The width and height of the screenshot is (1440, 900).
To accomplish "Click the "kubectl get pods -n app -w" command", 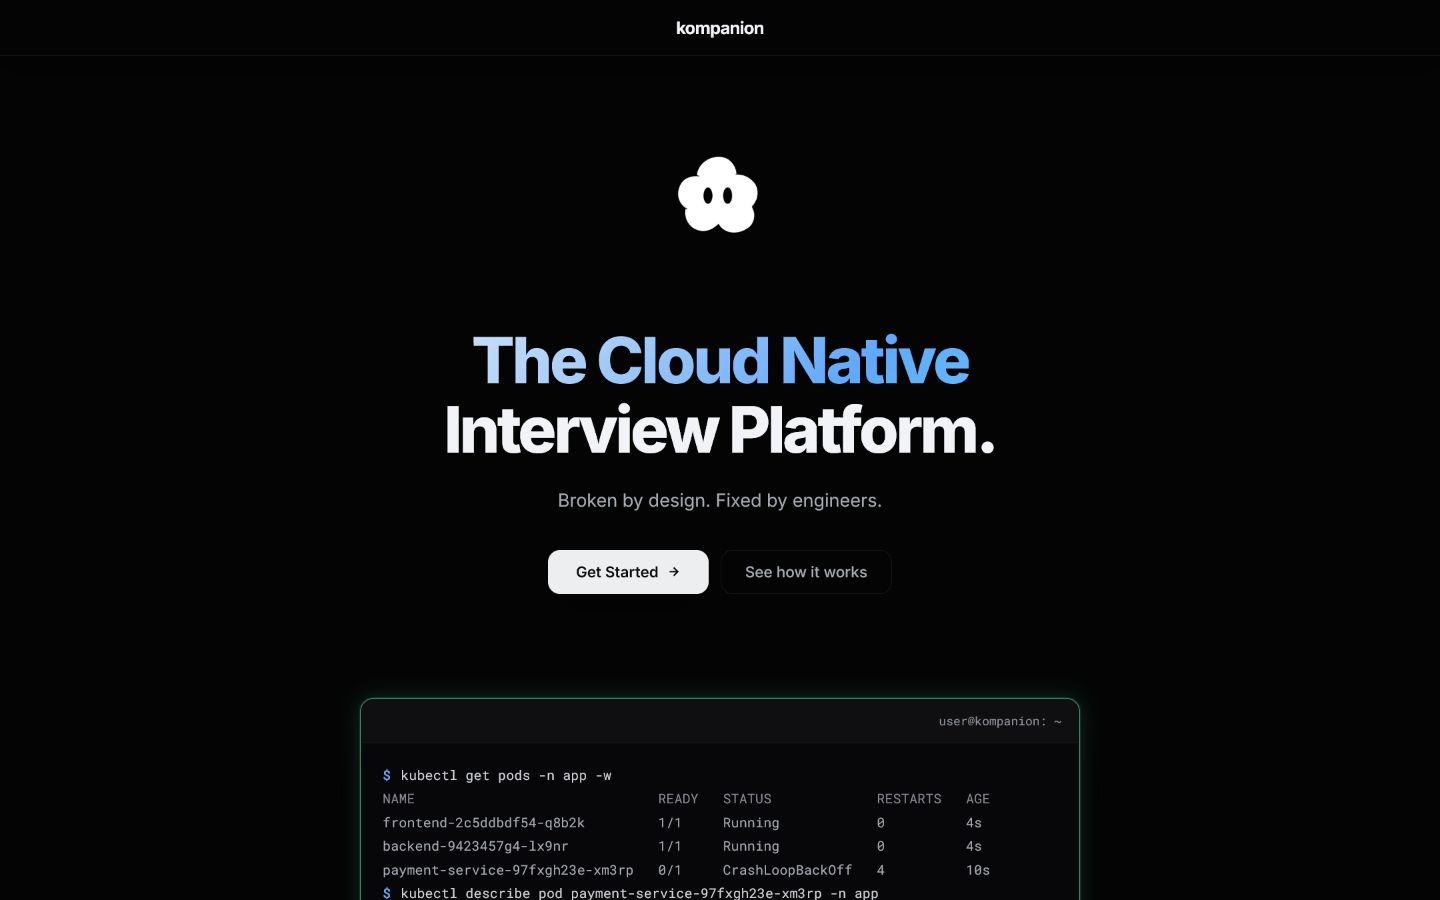I will pyautogui.click(x=506, y=775).
